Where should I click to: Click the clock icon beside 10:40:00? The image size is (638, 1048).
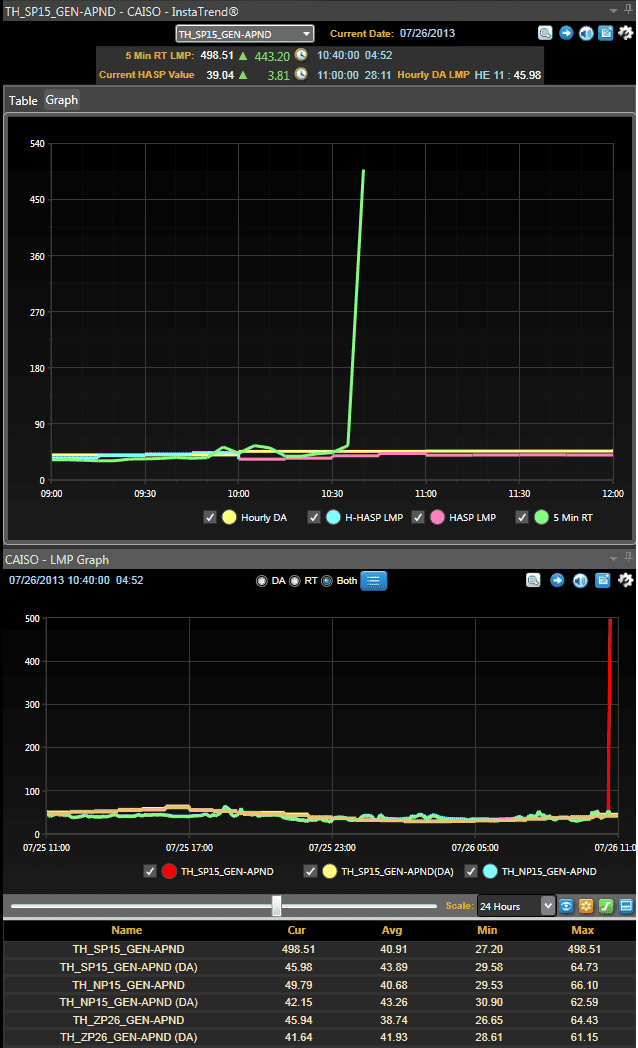coord(301,55)
